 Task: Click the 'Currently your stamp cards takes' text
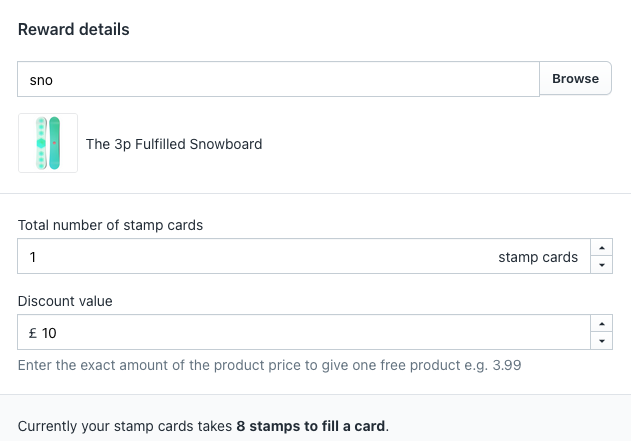click(125, 426)
